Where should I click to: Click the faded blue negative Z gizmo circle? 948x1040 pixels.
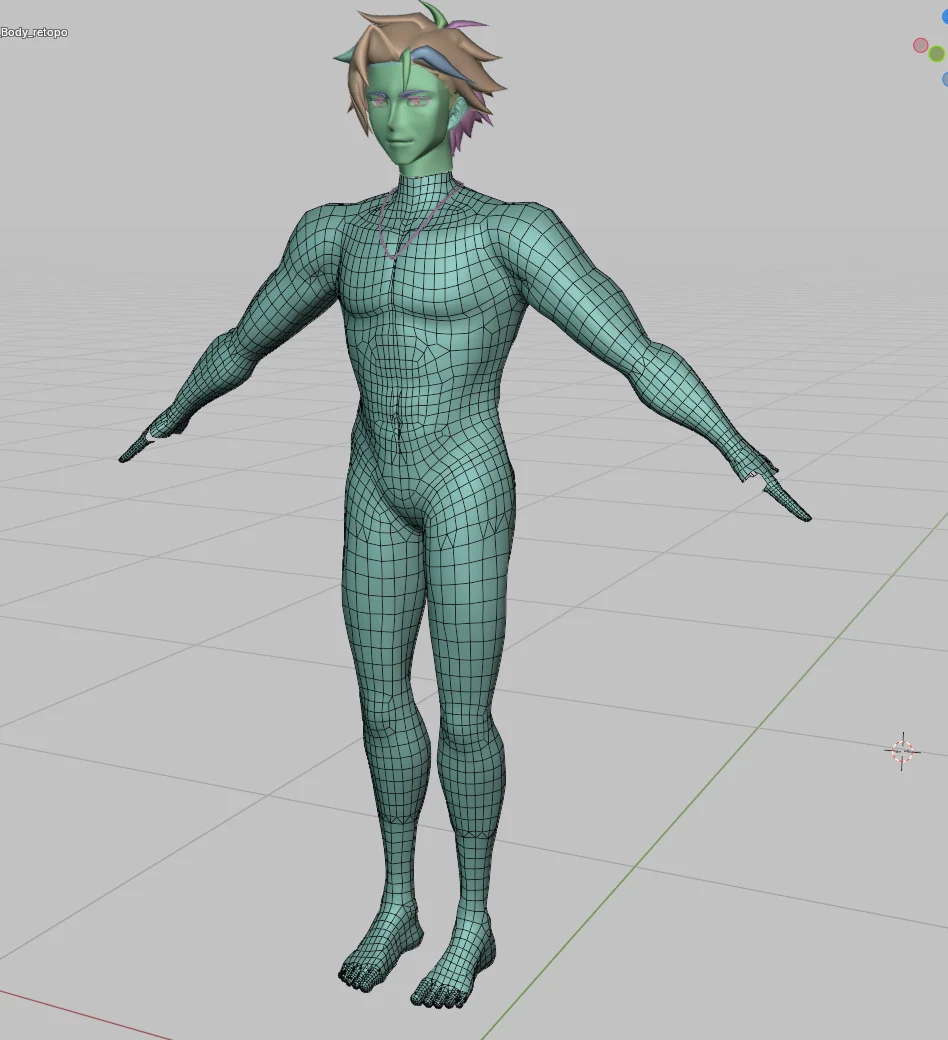[x=945, y=79]
